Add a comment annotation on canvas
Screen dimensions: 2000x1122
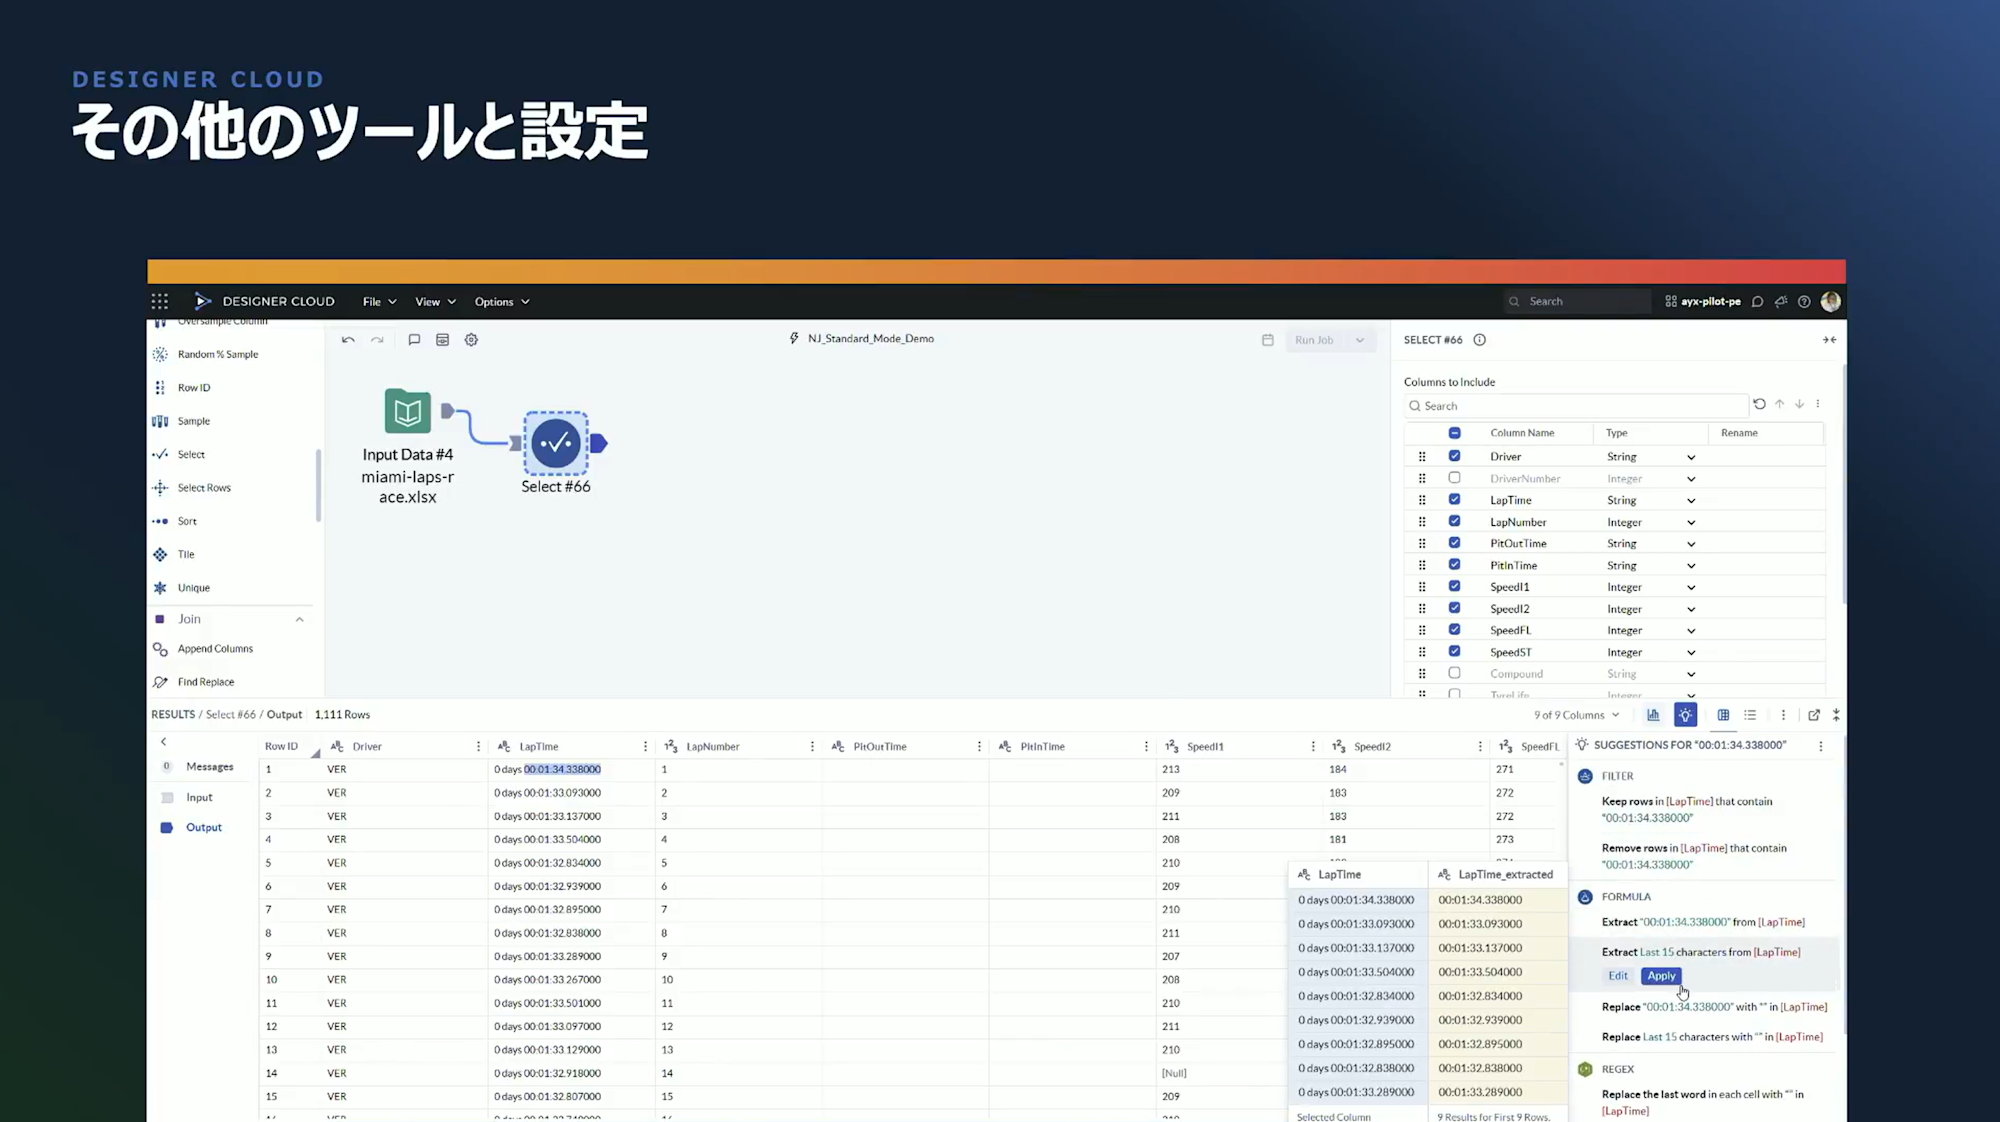(414, 340)
